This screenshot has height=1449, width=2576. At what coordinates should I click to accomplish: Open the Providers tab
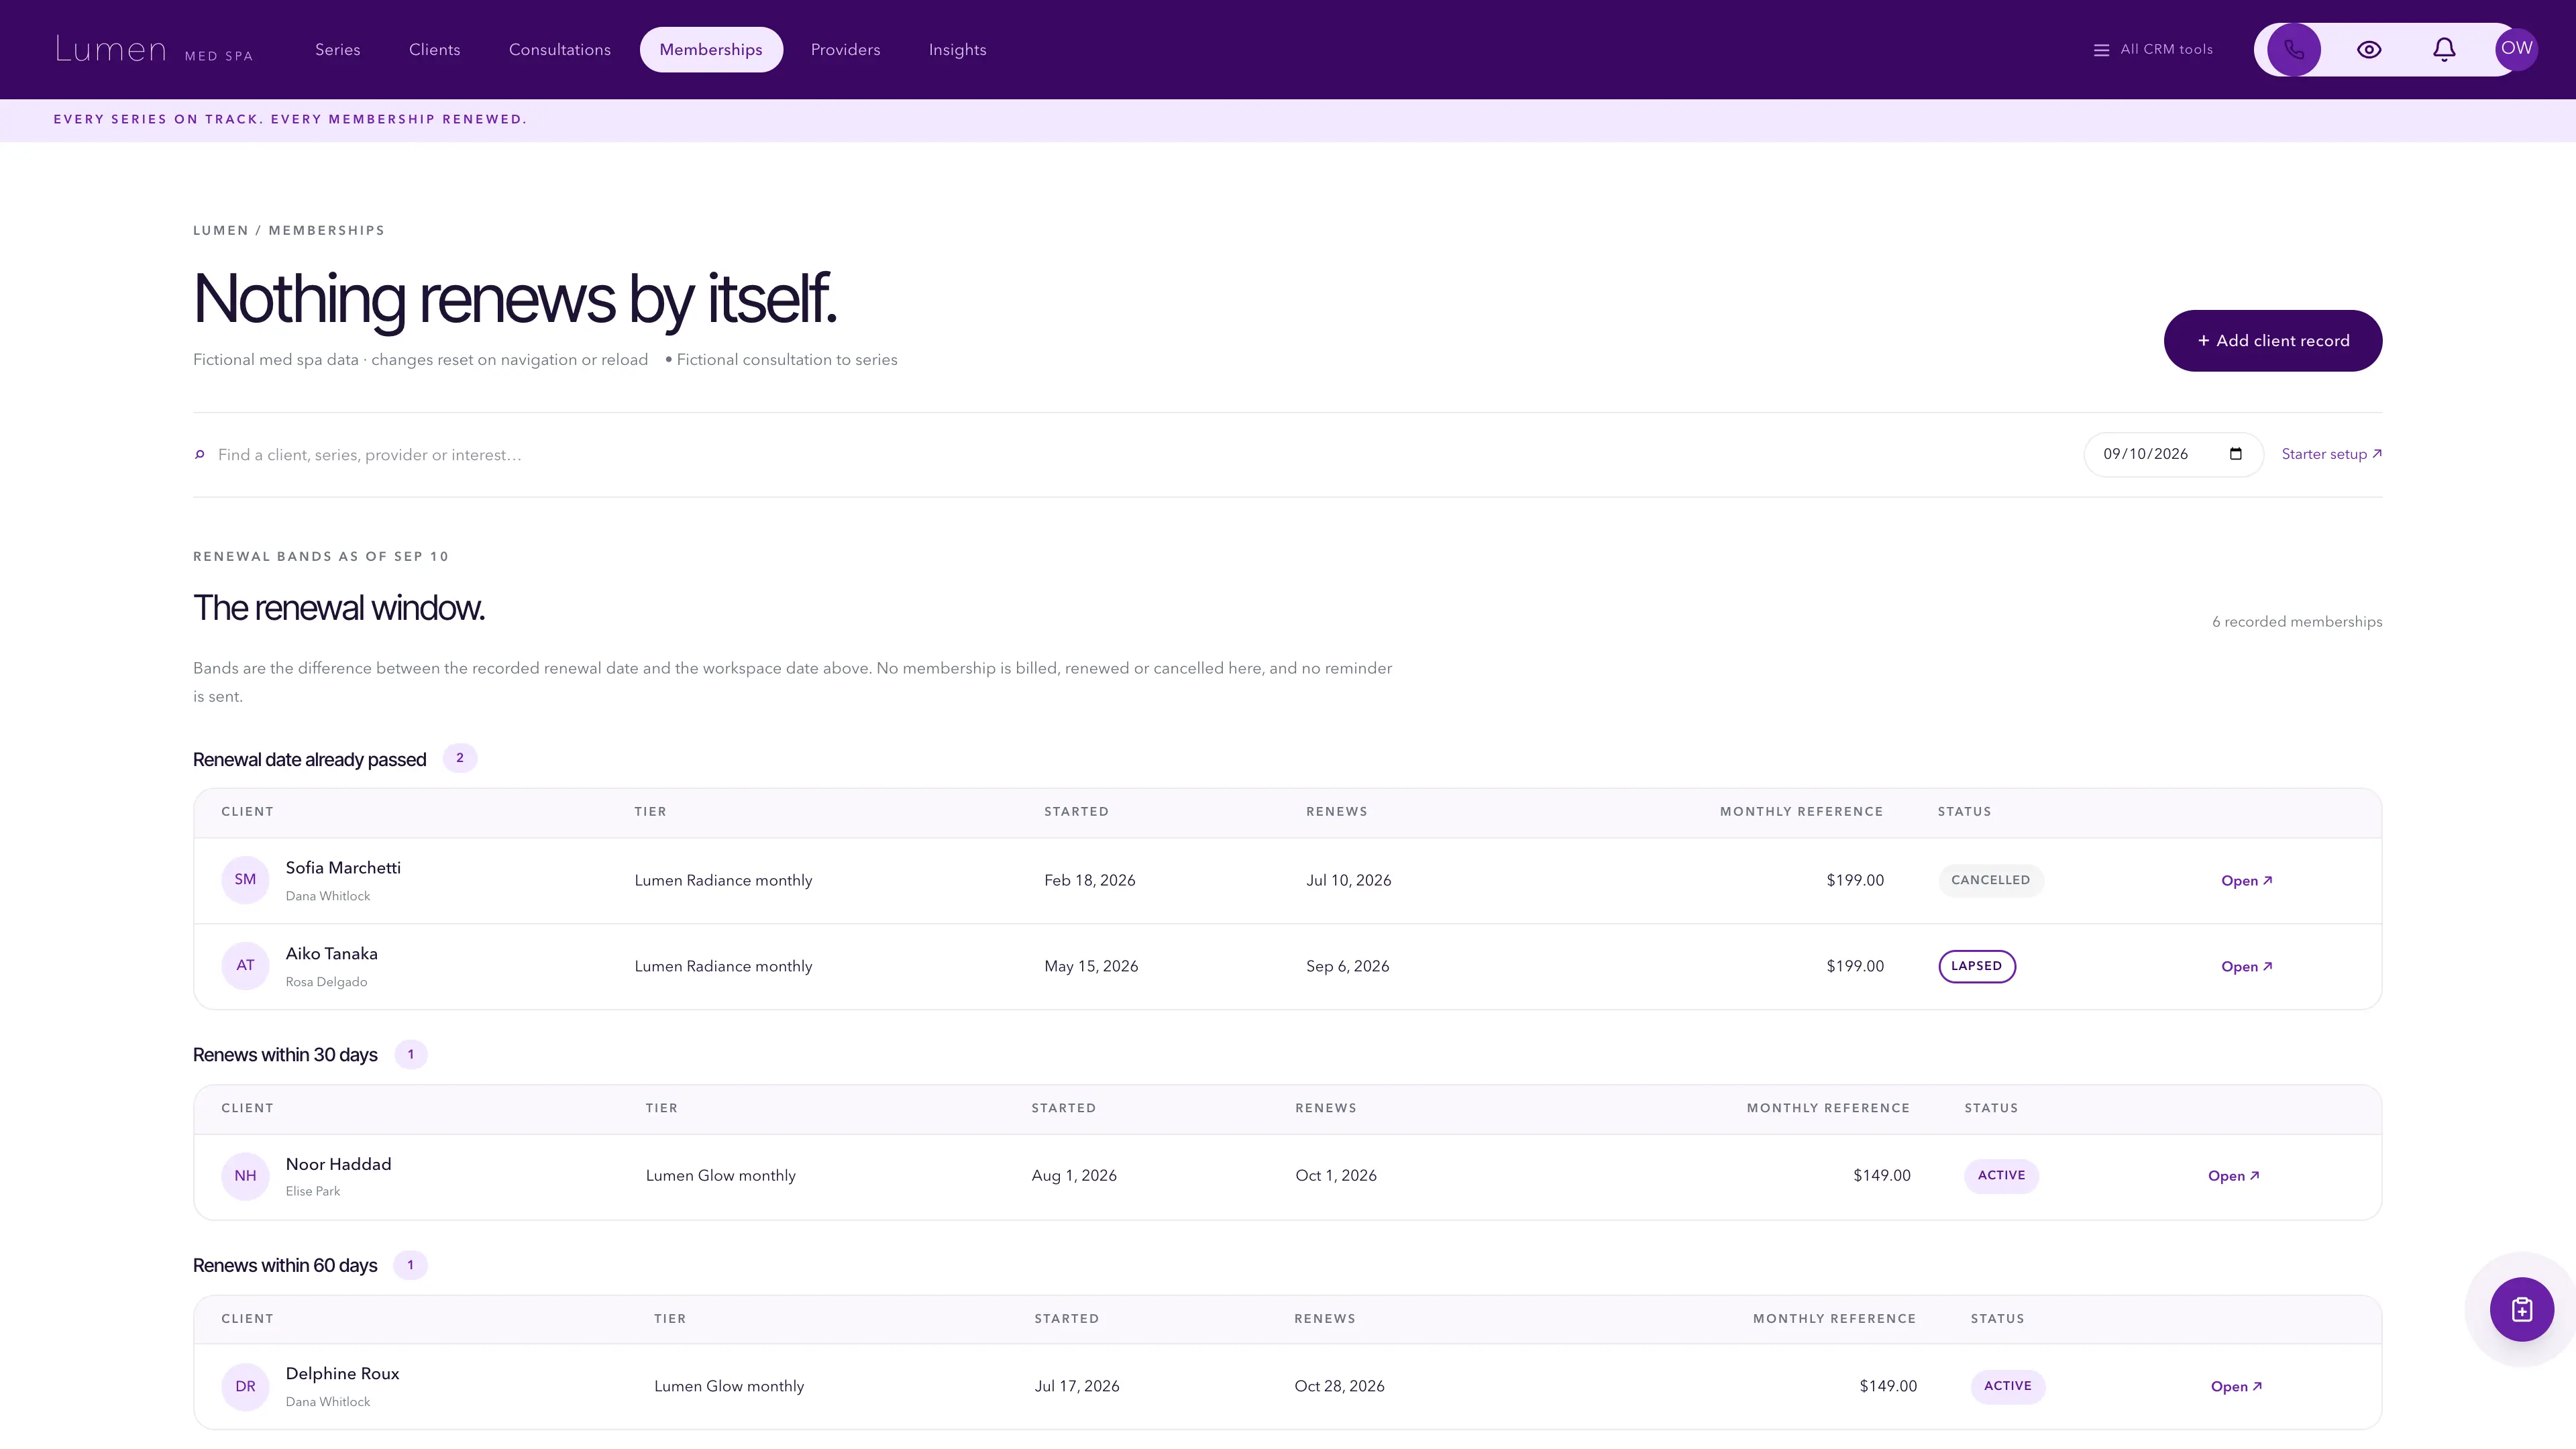coord(845,49)
